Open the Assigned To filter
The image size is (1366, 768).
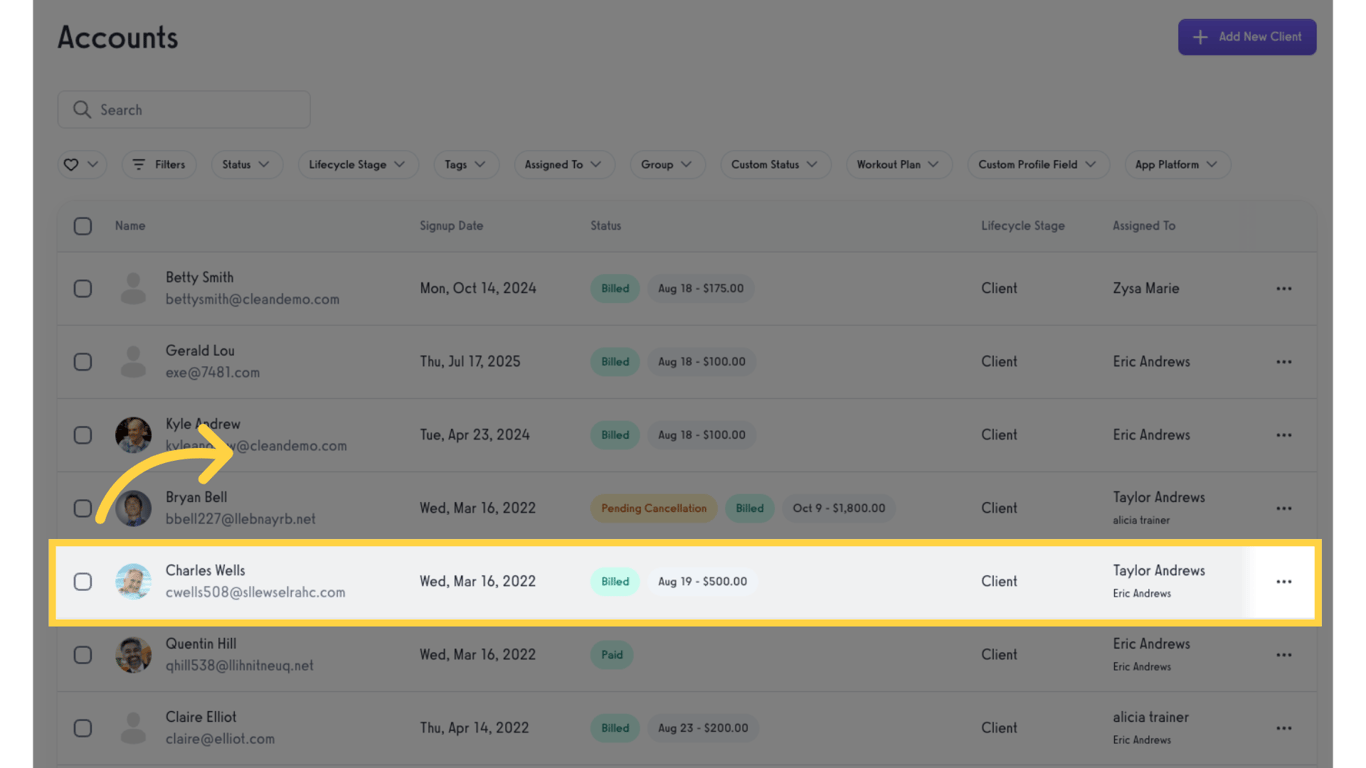564,164
